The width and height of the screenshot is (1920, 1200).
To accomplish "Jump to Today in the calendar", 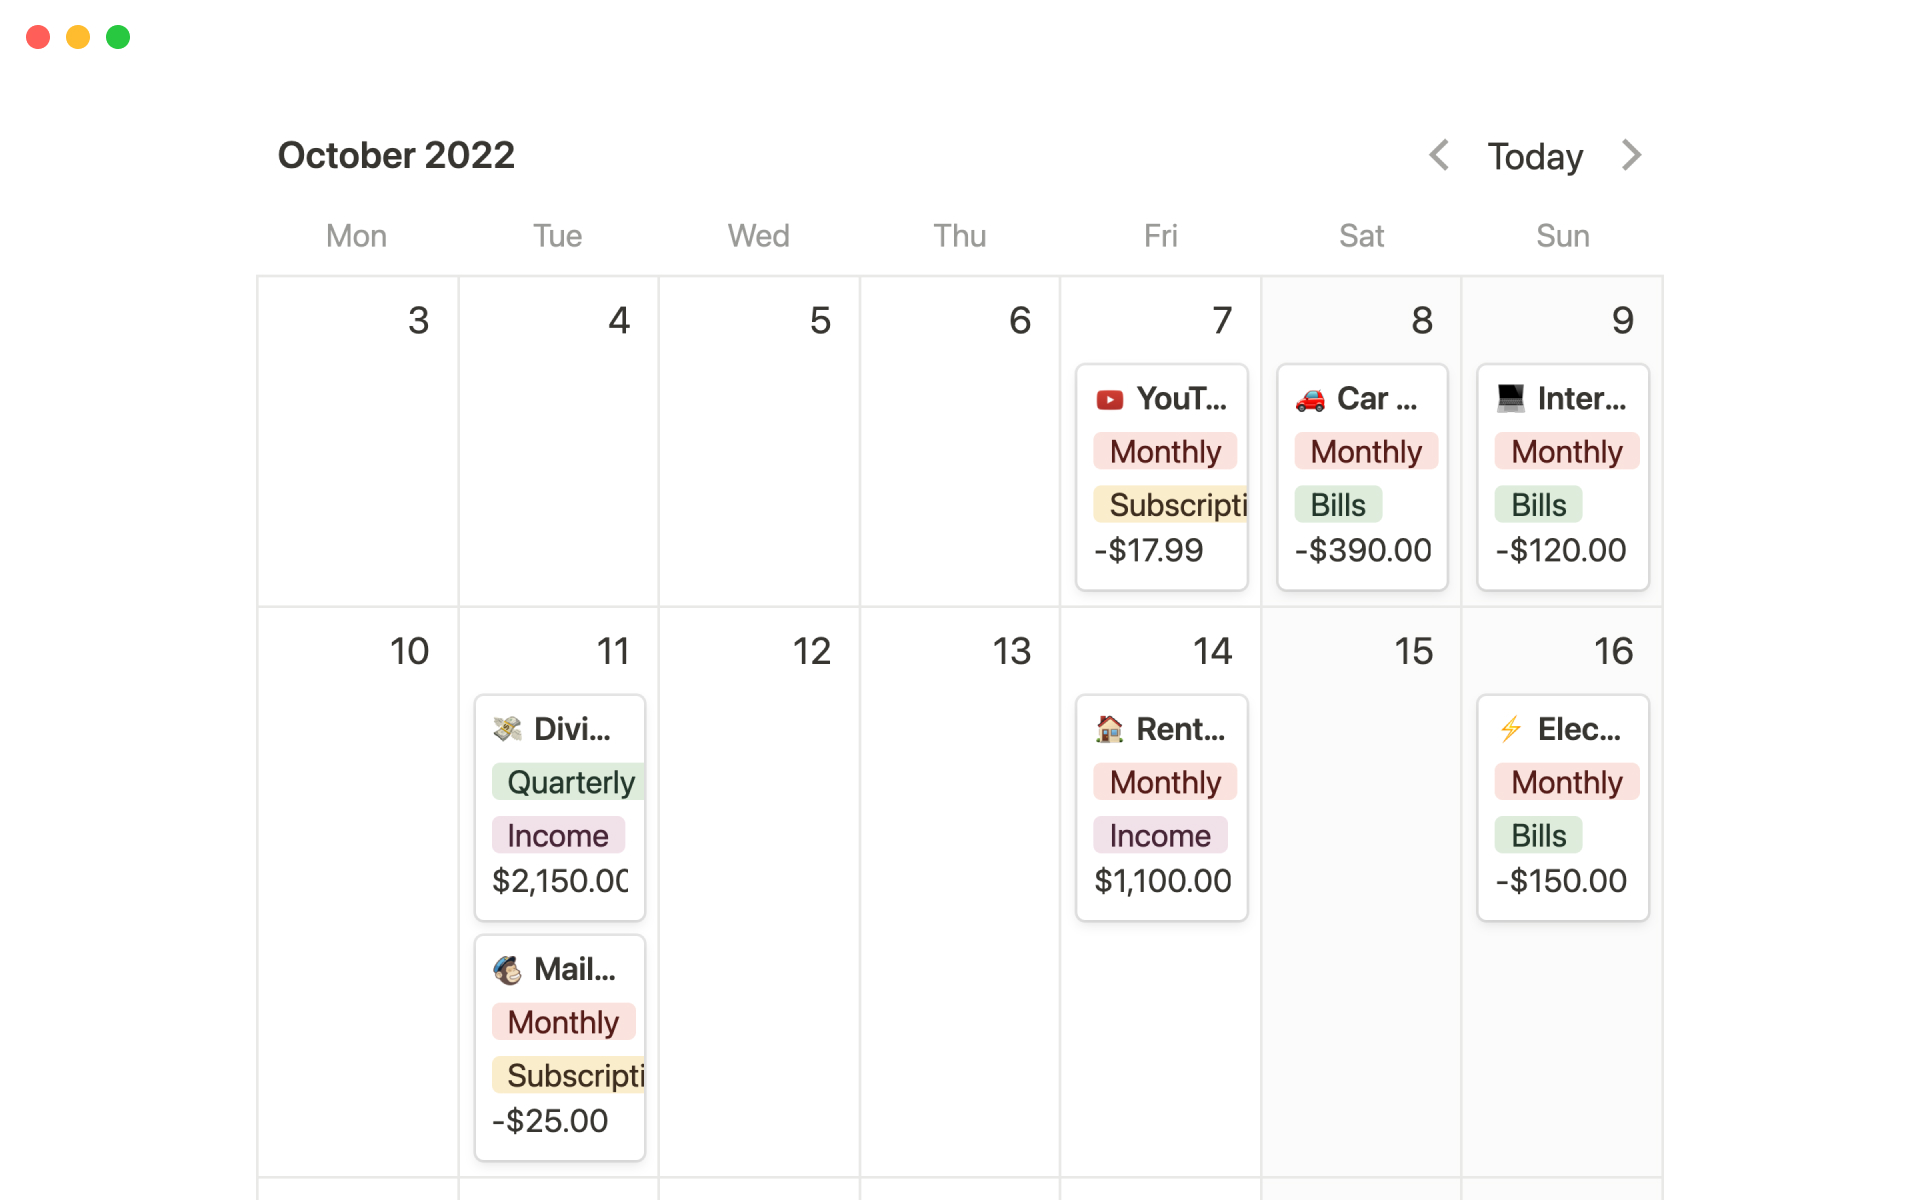I will click(x=1535, y=157).
